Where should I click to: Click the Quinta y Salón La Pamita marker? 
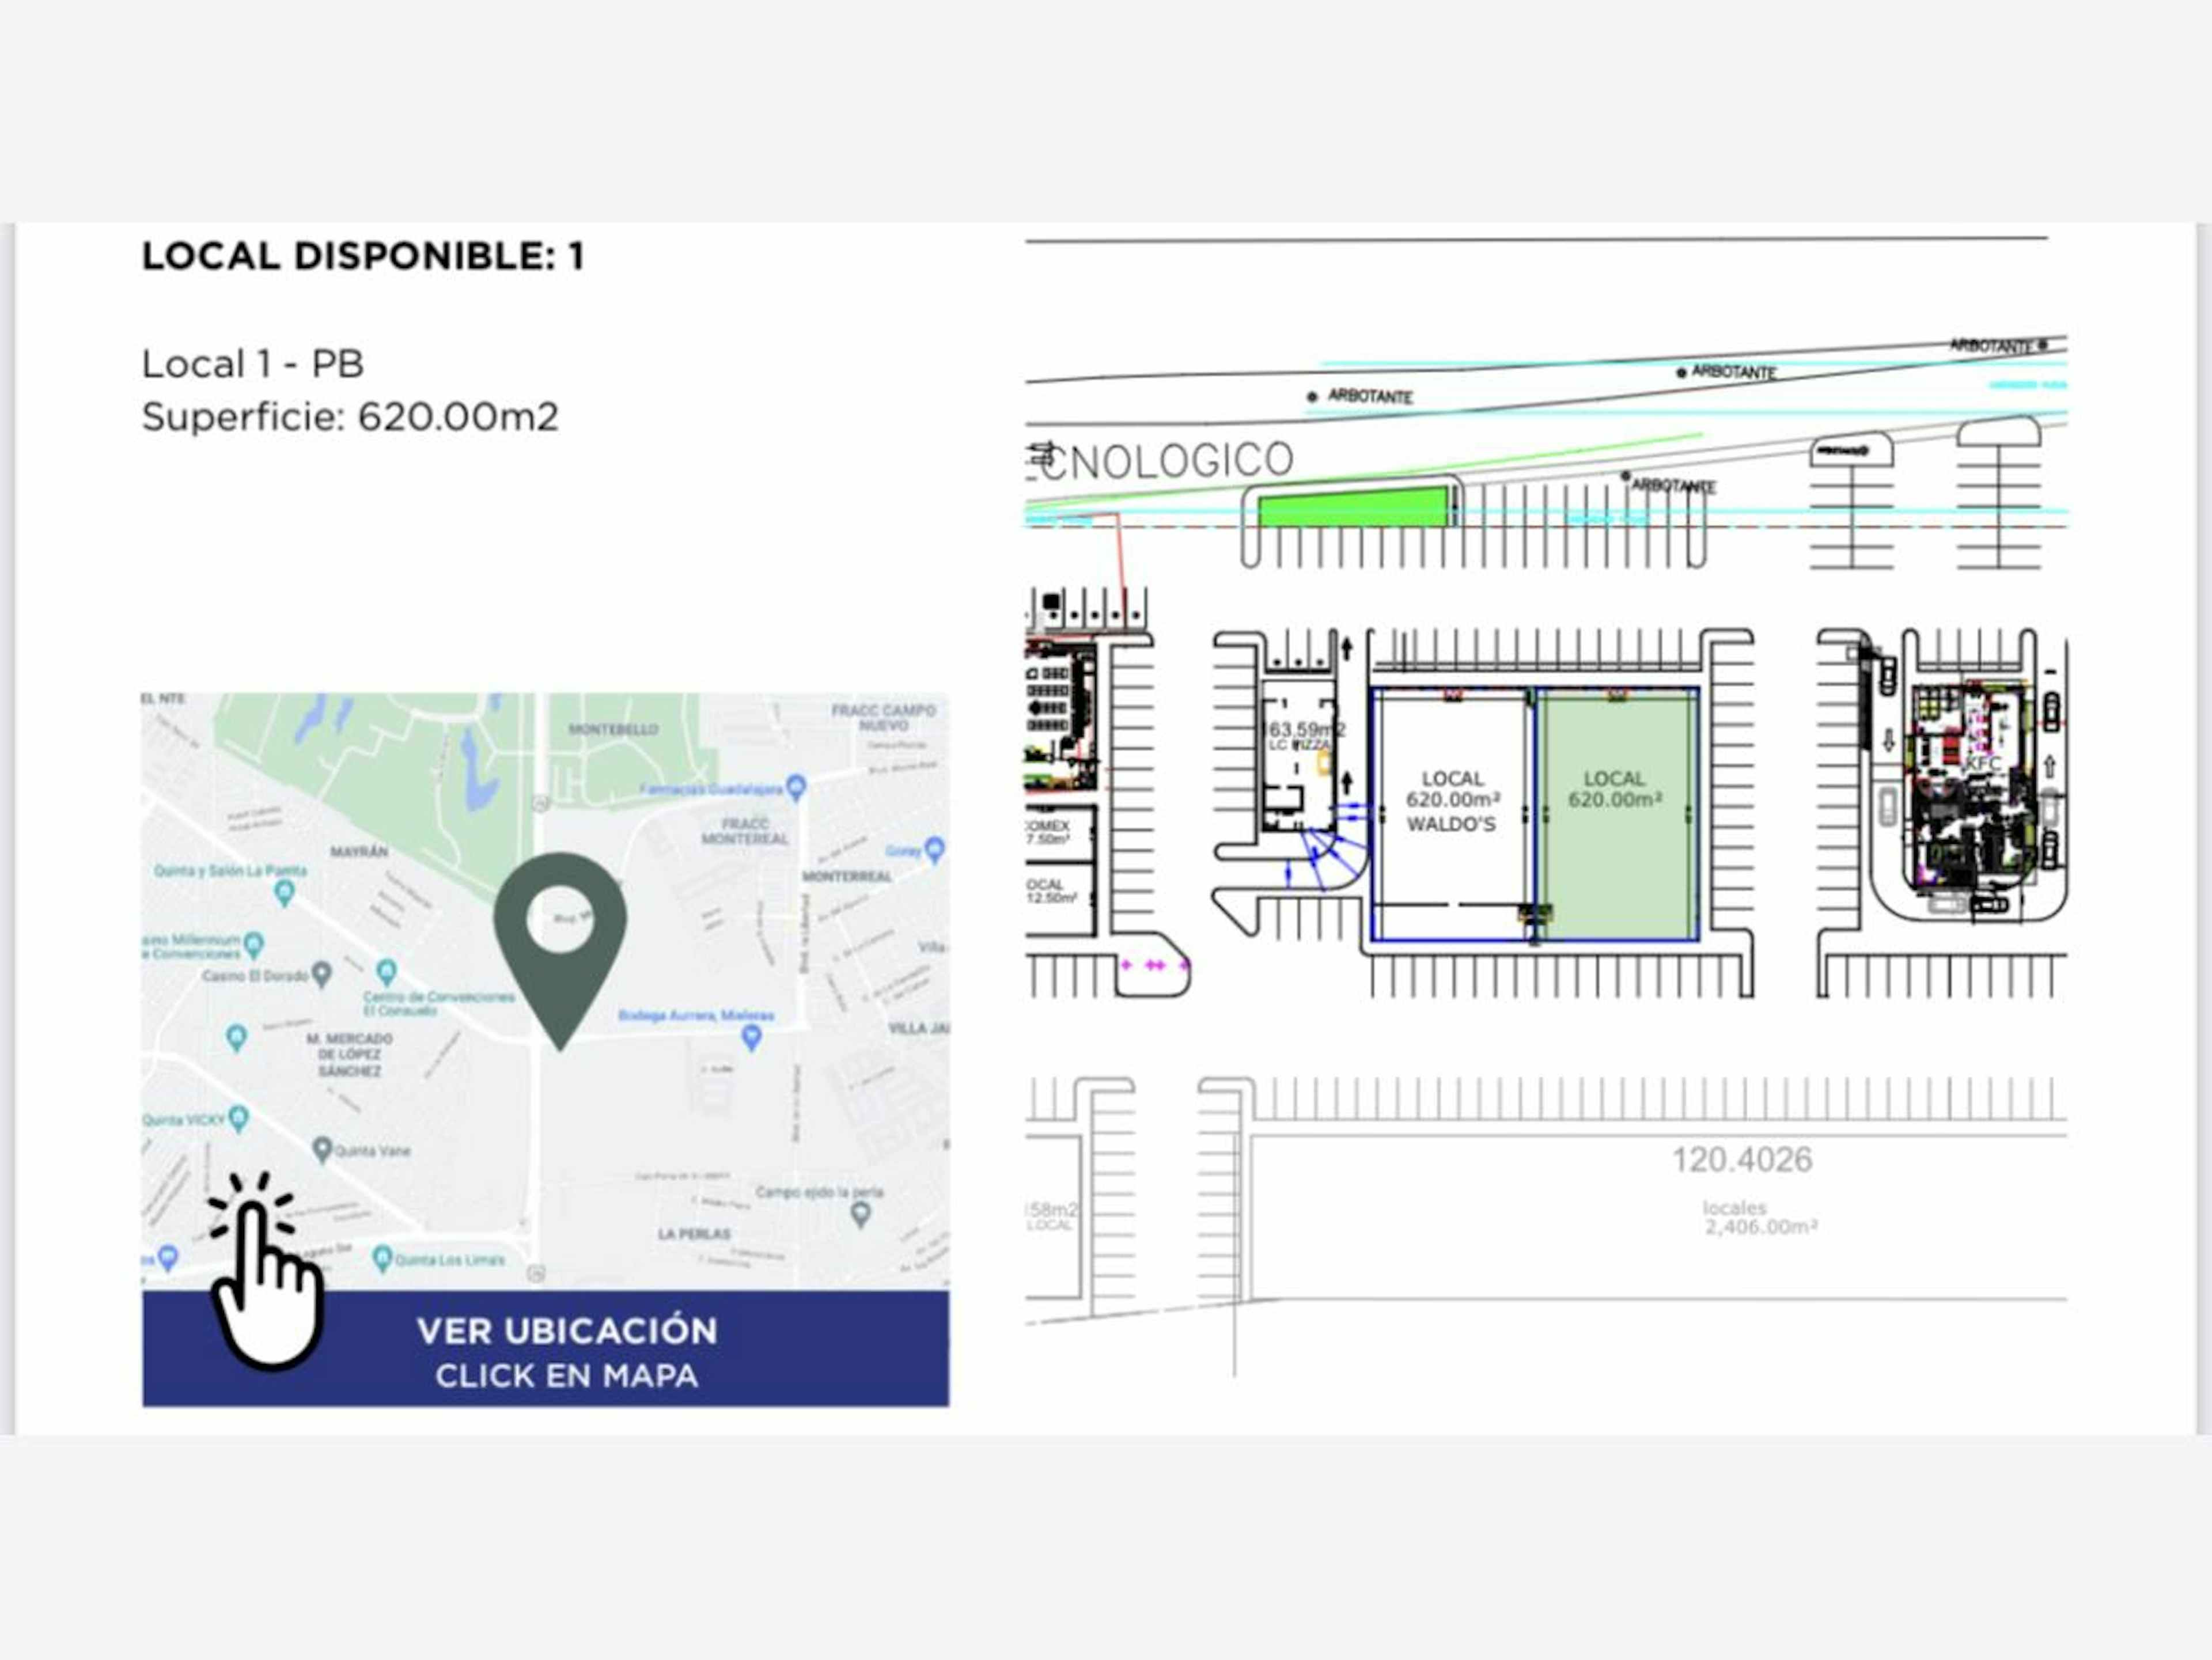(x=284, y=892)
